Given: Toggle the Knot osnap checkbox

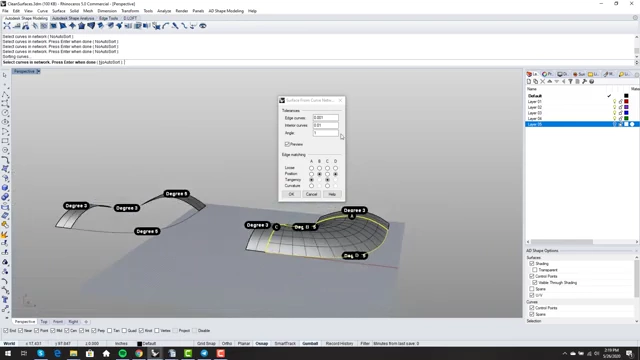Looking at the screenshot, I should (x=141, y=331).
